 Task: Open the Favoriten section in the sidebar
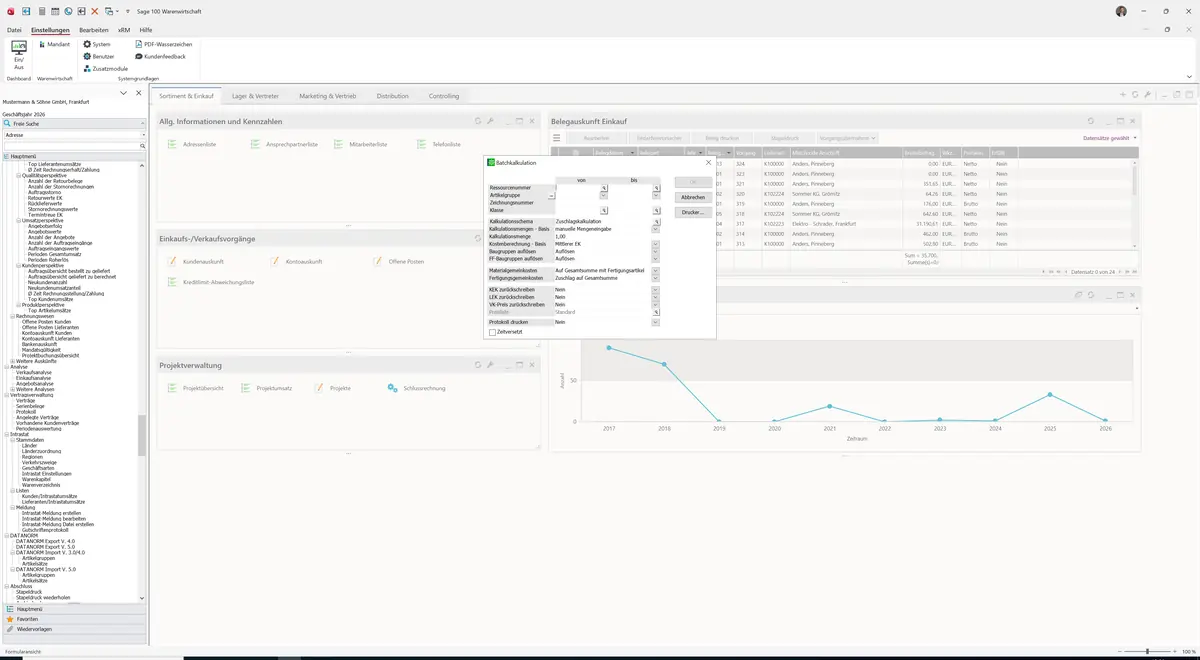click(x=74, y=619)
